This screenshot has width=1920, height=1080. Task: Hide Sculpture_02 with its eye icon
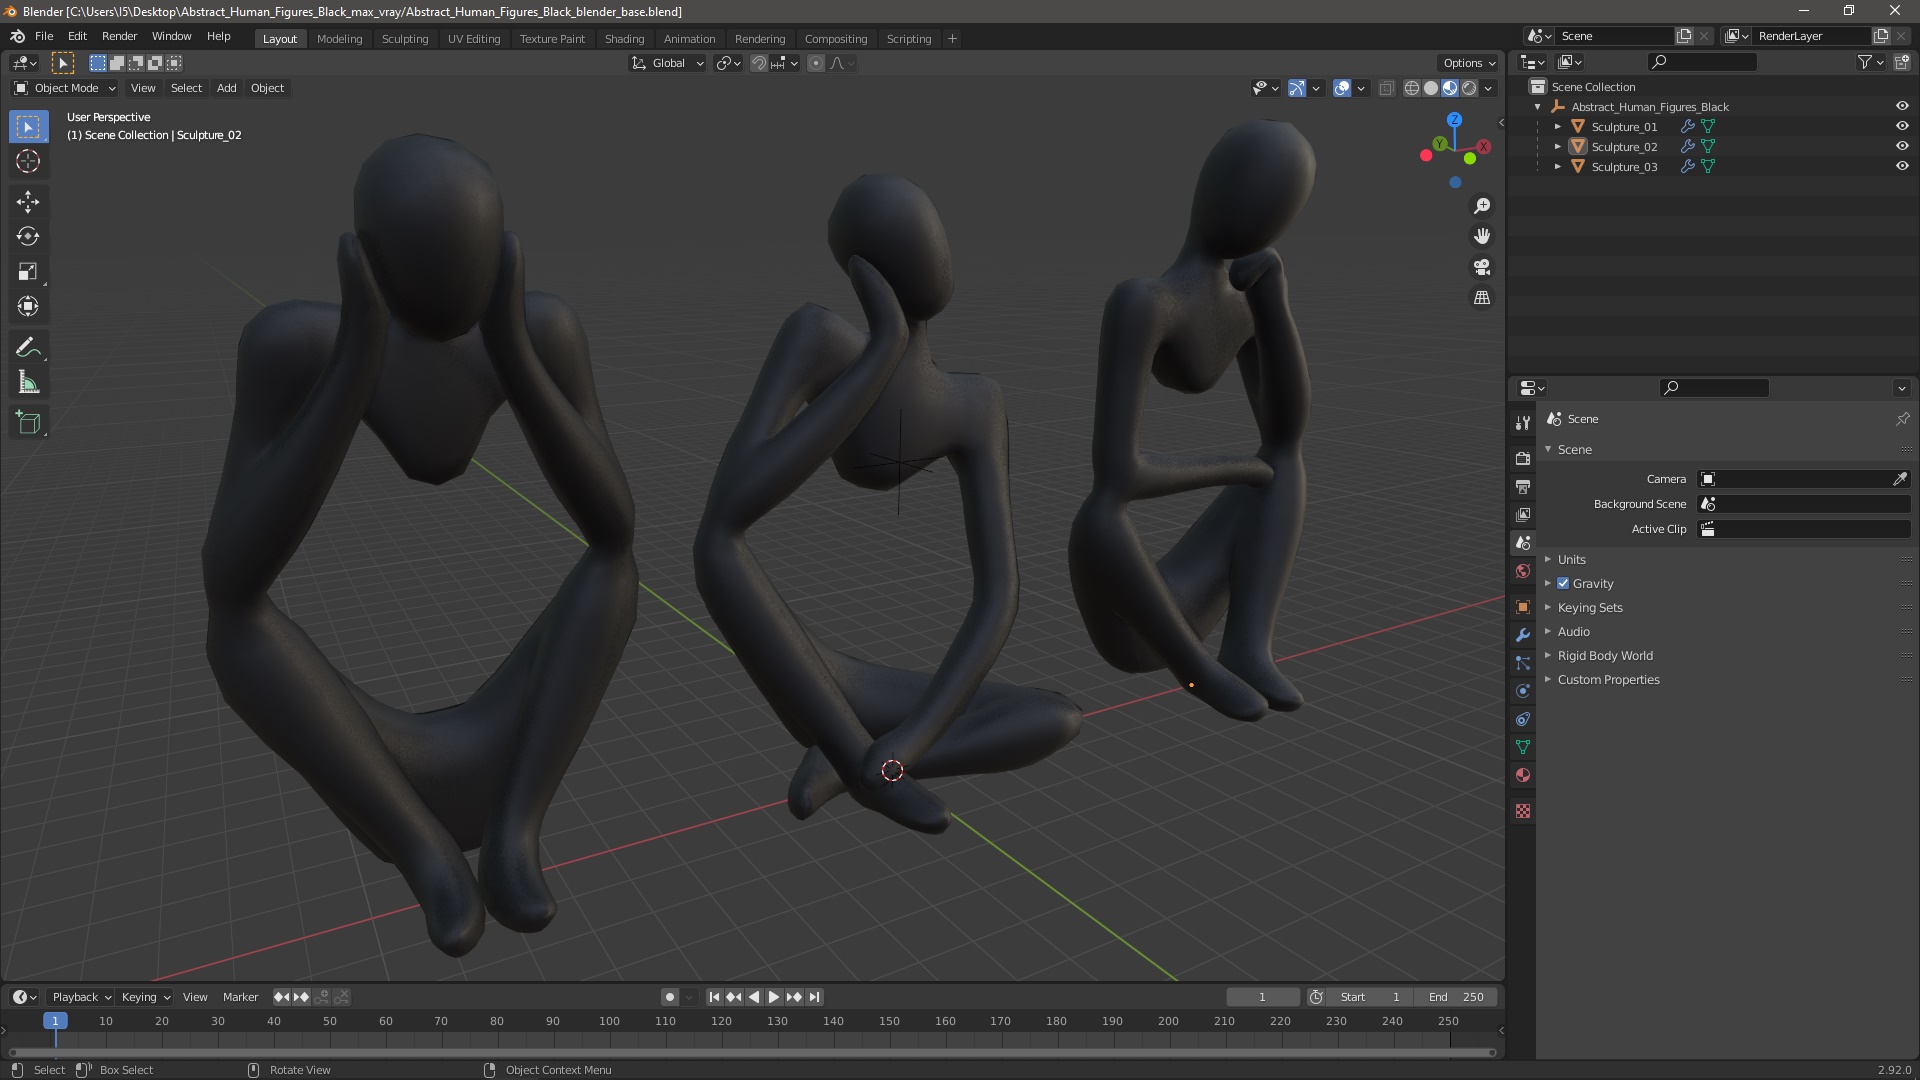pyautogui.click(x=1902, y=147)
